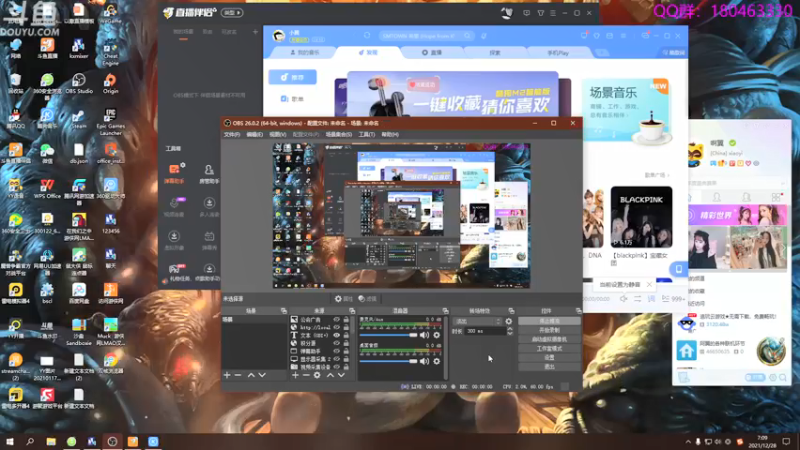Click the Kugou refresh icon near search
800x450 pixels.
(367, 36)
